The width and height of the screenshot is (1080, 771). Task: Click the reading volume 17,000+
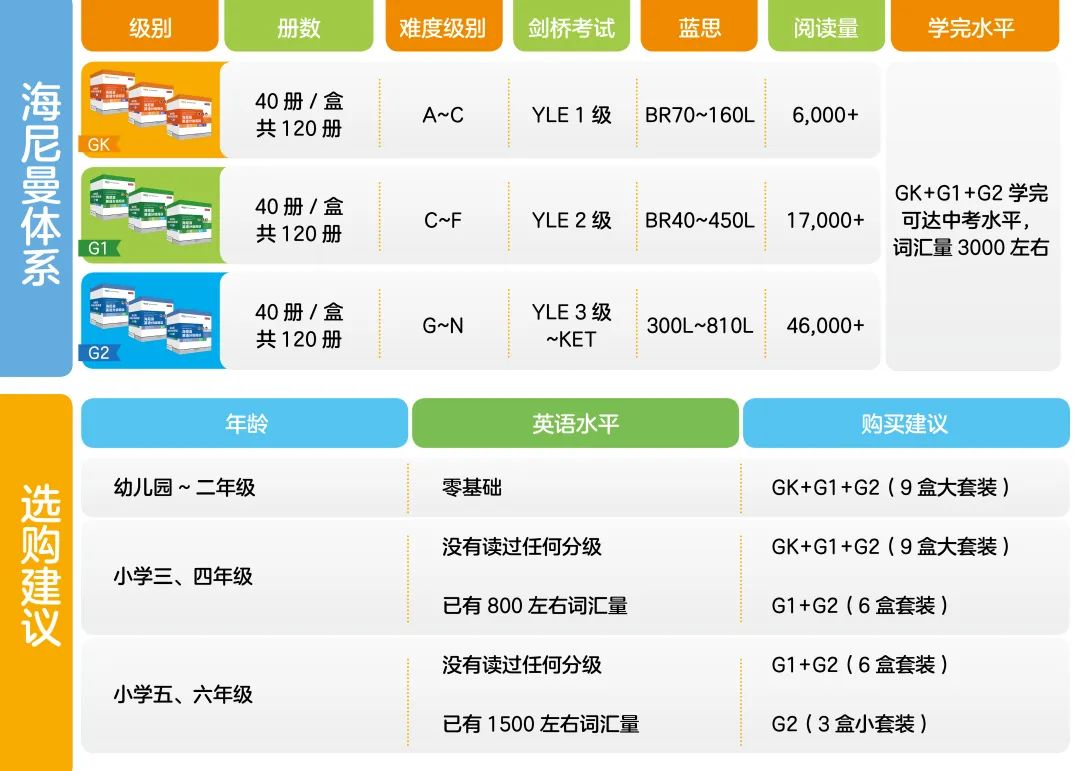click(825, 220)
